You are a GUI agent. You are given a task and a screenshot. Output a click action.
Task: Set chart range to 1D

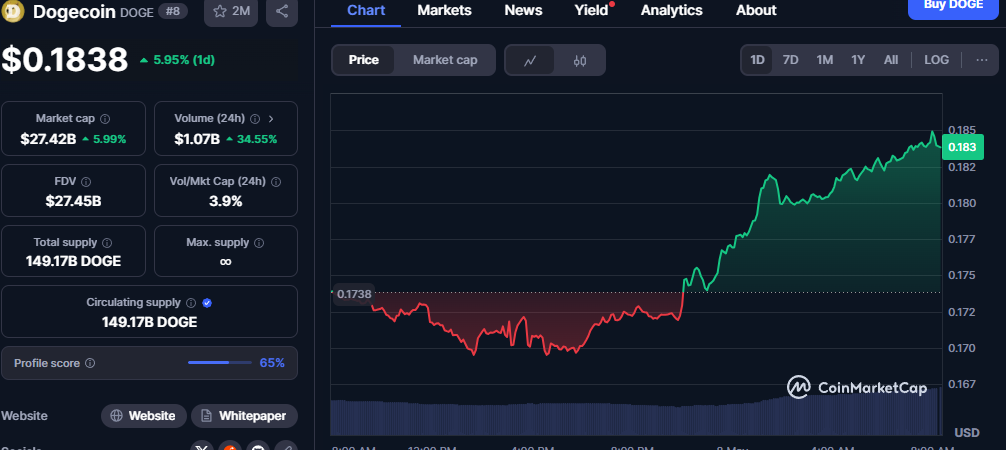[758, 60]
